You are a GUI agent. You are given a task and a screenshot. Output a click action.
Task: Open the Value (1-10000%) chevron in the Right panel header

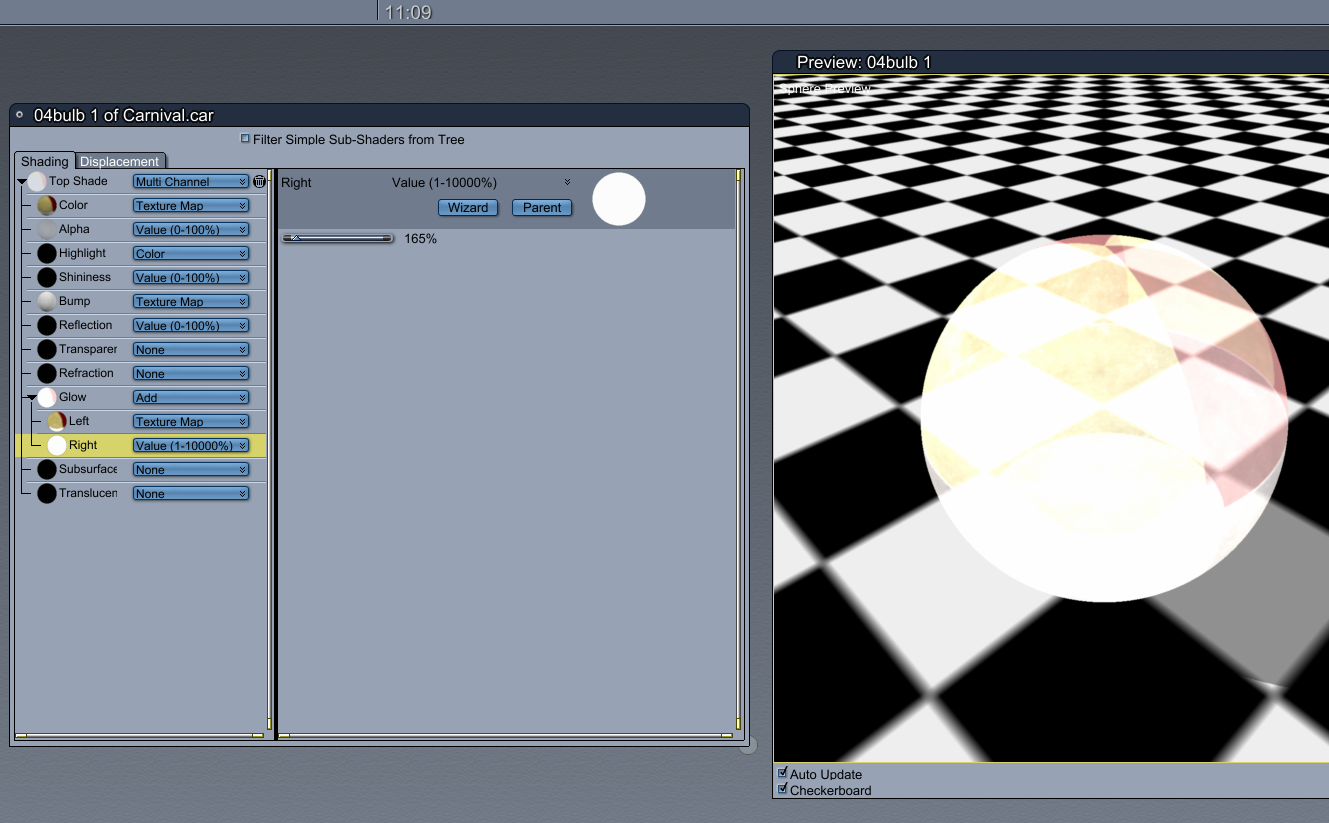pos(567,182)
